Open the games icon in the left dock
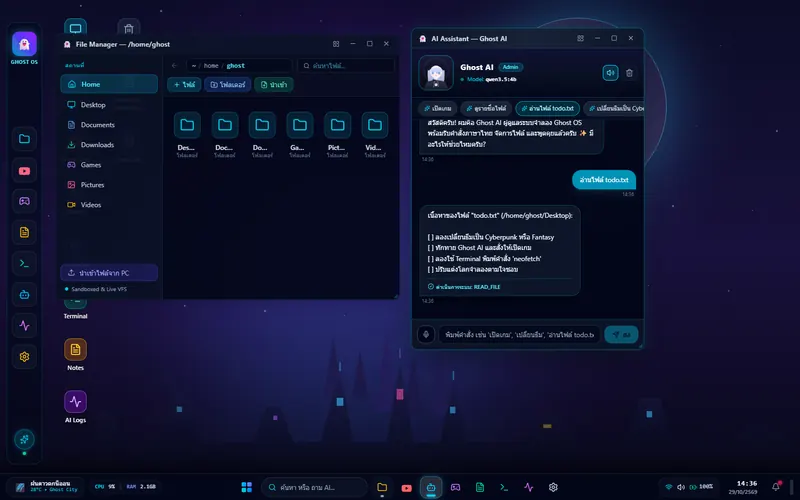Image resolution: width=800 pixels, height=500 pixels. (x=24, y=201)
